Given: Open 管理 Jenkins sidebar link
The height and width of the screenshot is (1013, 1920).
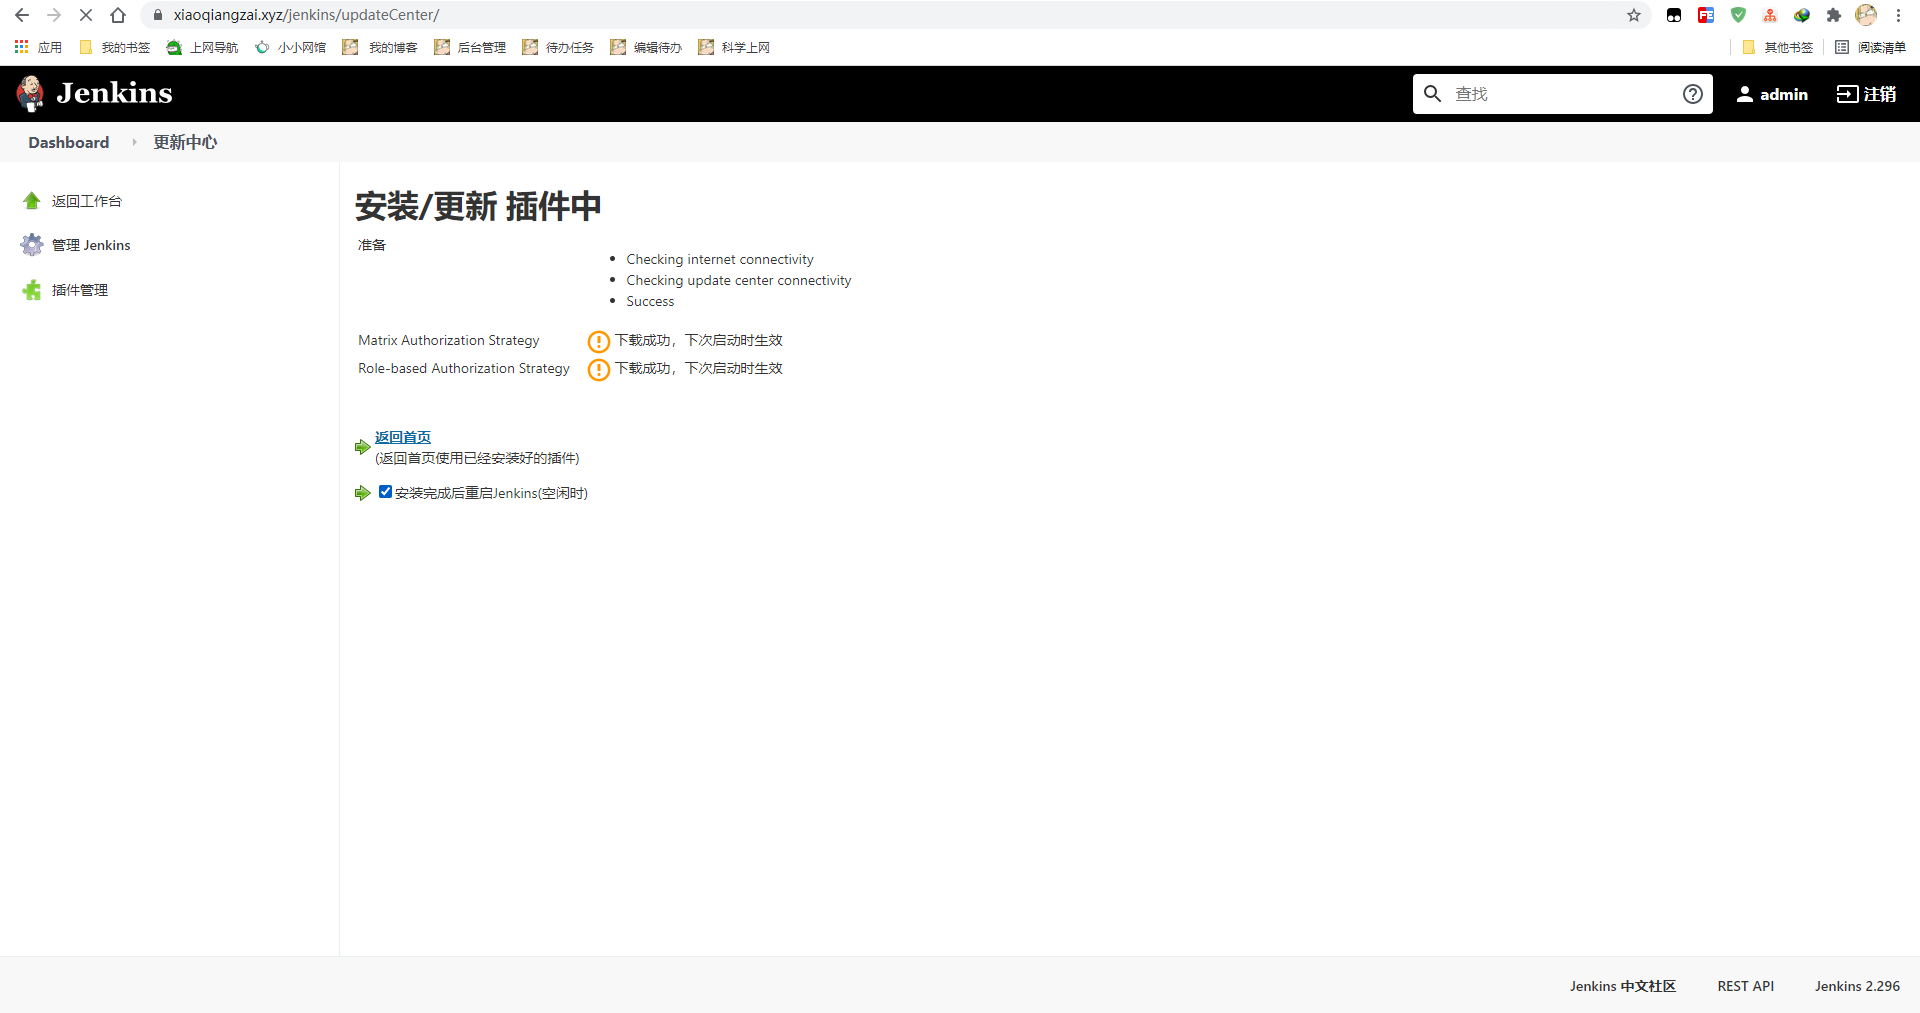Looking at the screenshot, I should click(91, 245).
